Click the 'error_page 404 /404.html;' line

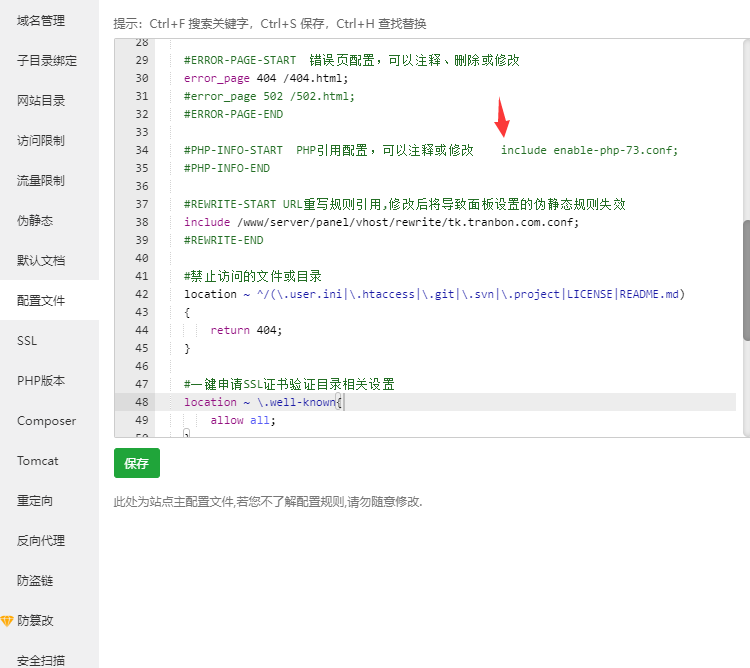[x=266, y=78]
